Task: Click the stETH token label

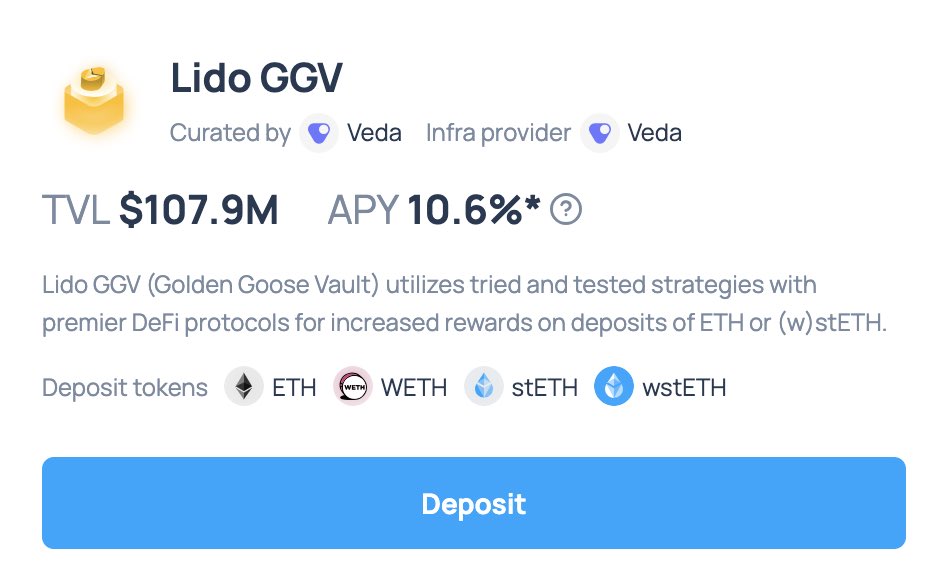Action: (545, 387)
